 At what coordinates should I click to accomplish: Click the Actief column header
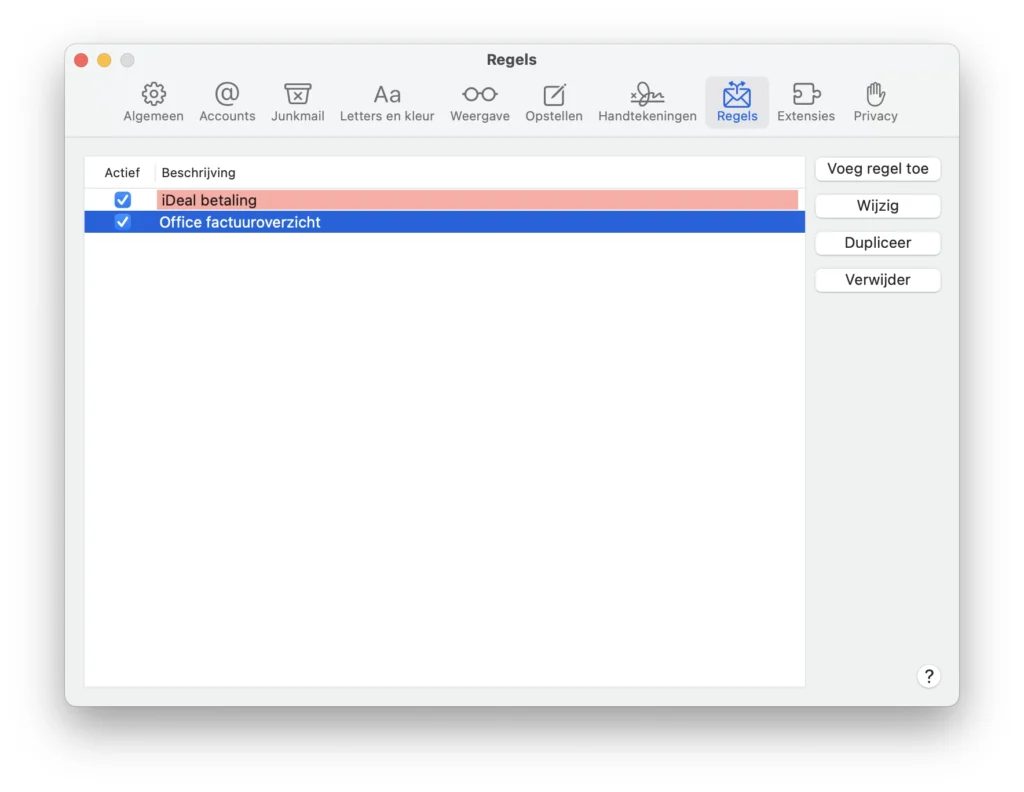122,172
